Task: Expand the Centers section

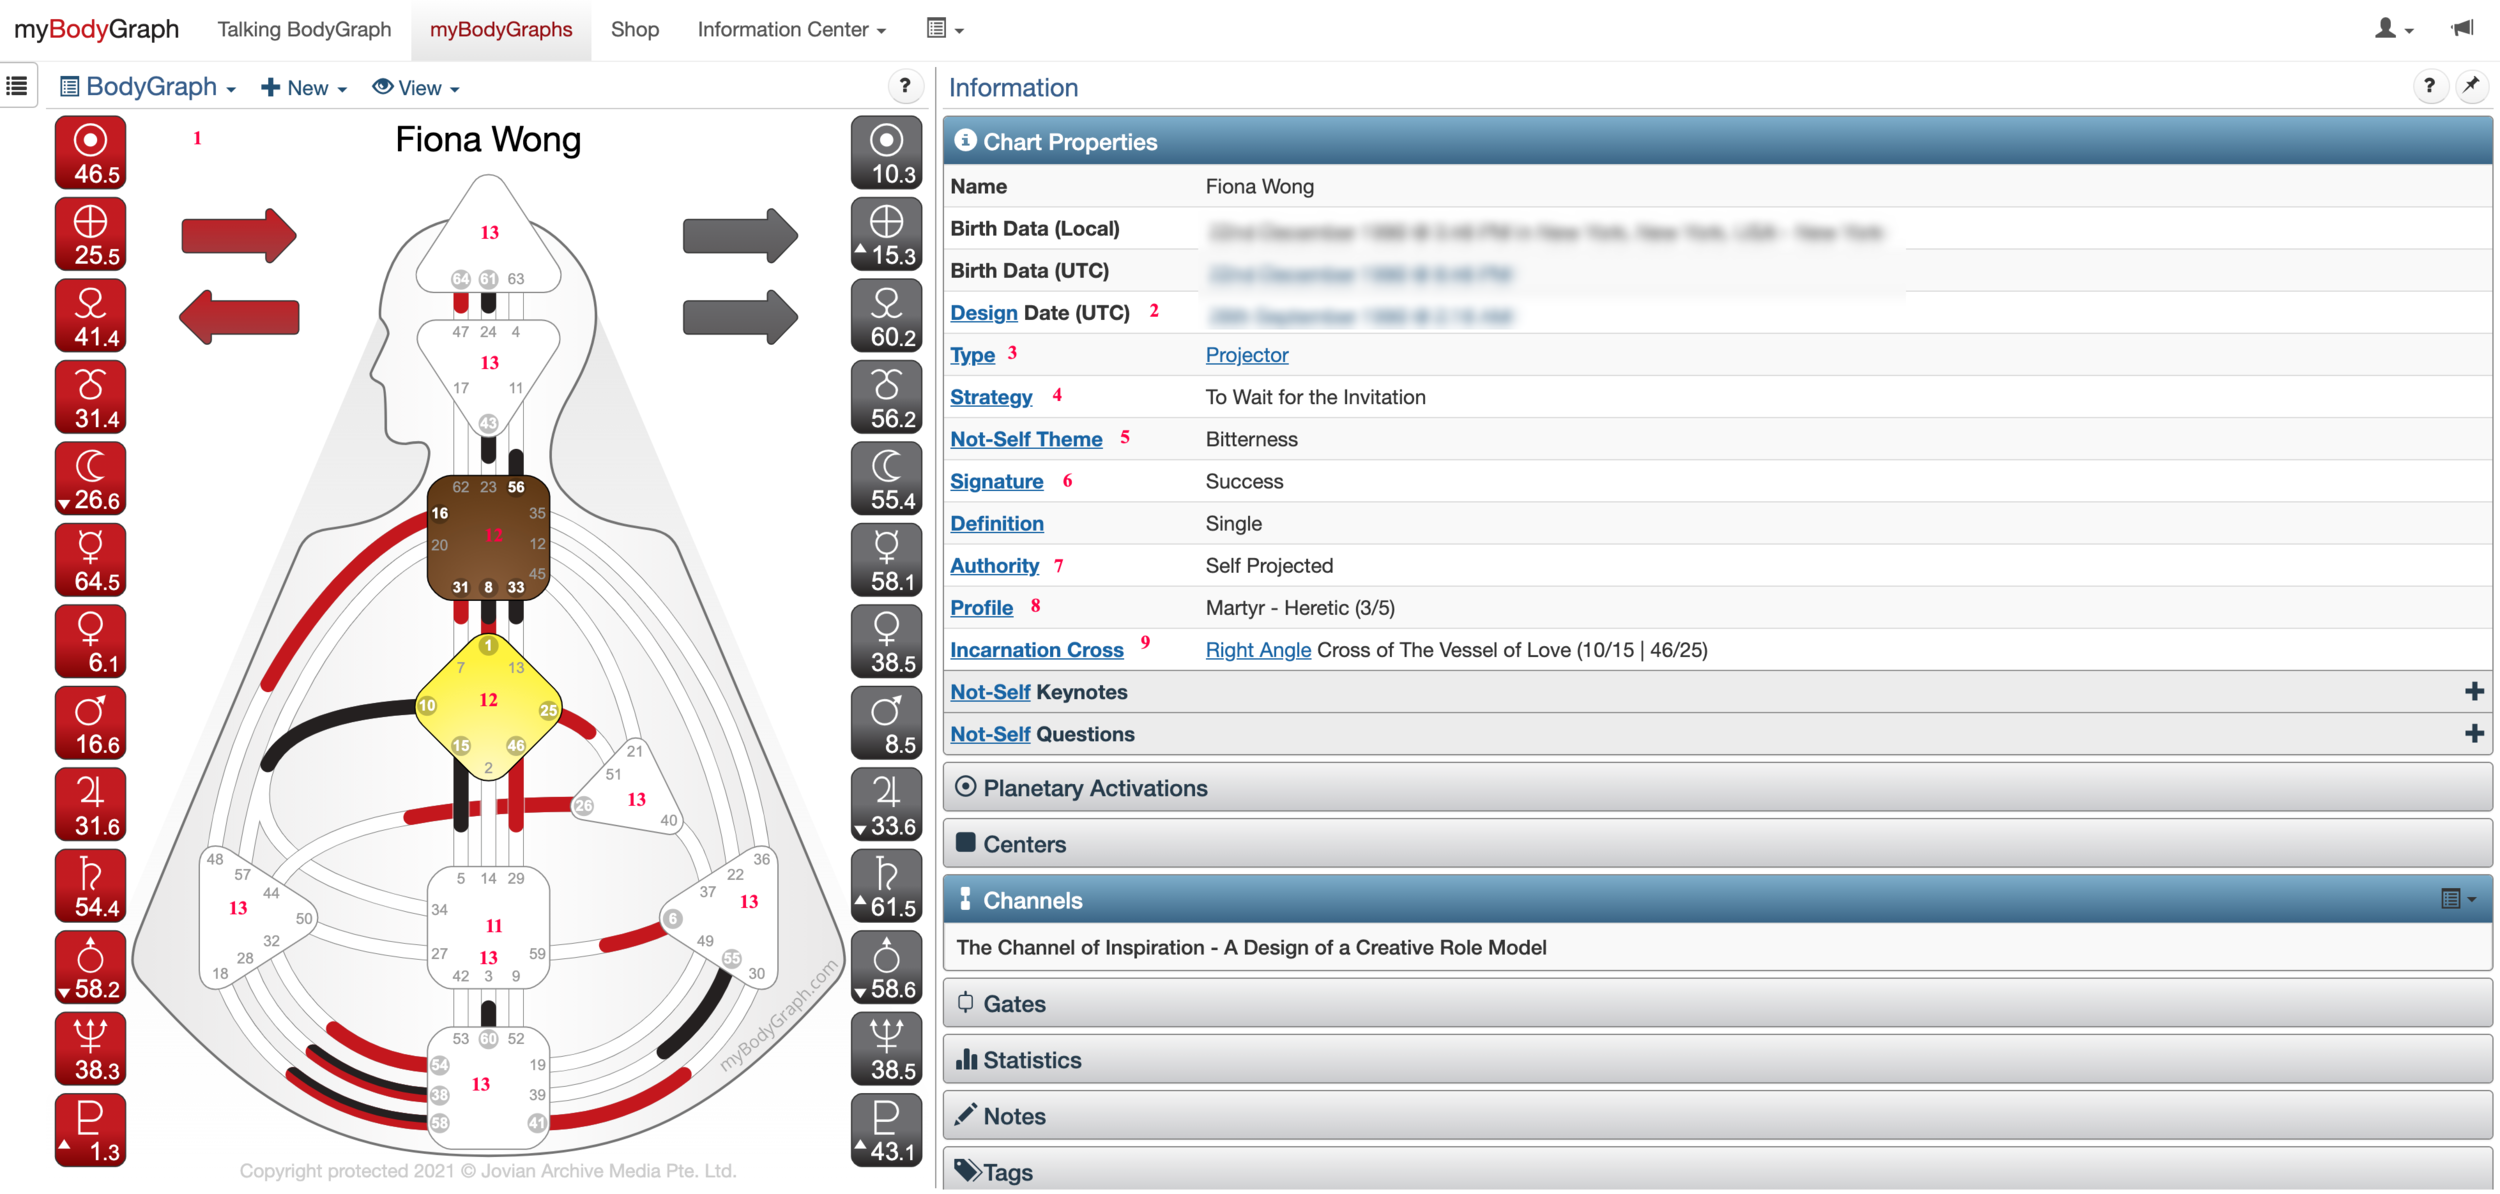Action: 1716,844
